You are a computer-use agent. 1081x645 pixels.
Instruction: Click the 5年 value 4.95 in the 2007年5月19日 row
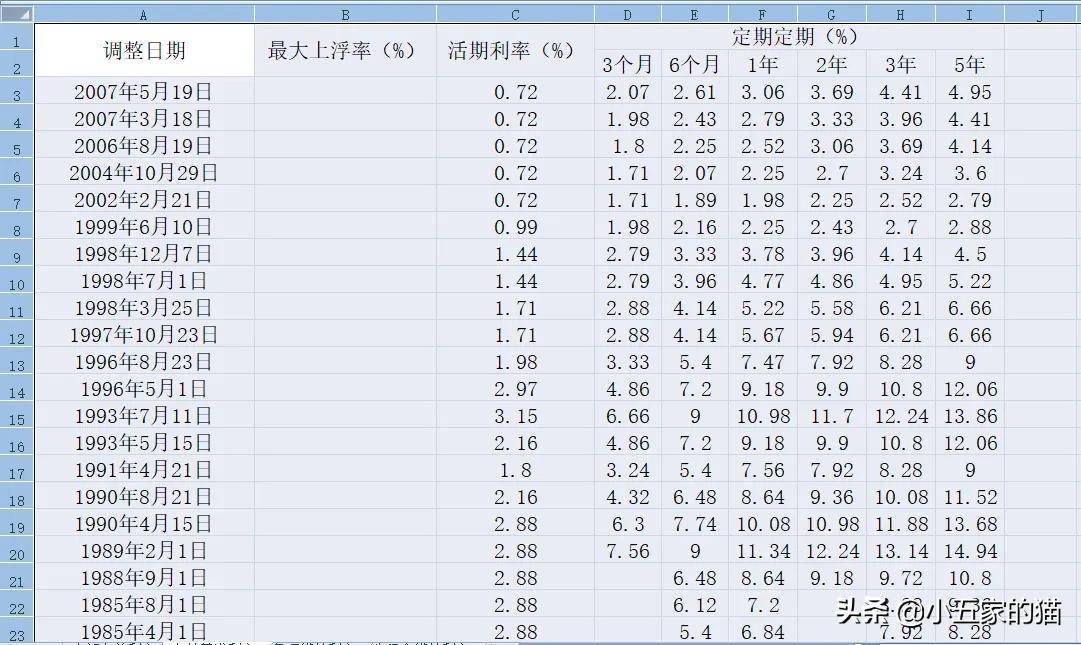pos(969,91)
